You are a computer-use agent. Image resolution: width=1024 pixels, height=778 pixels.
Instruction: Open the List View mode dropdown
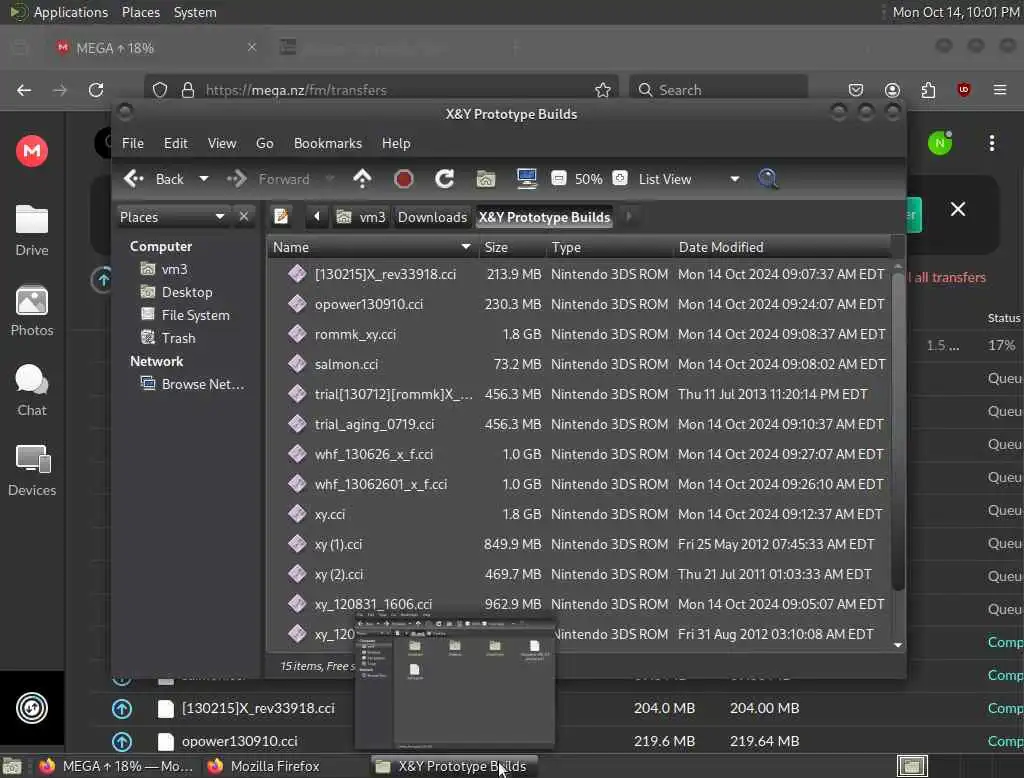[689, 178]
